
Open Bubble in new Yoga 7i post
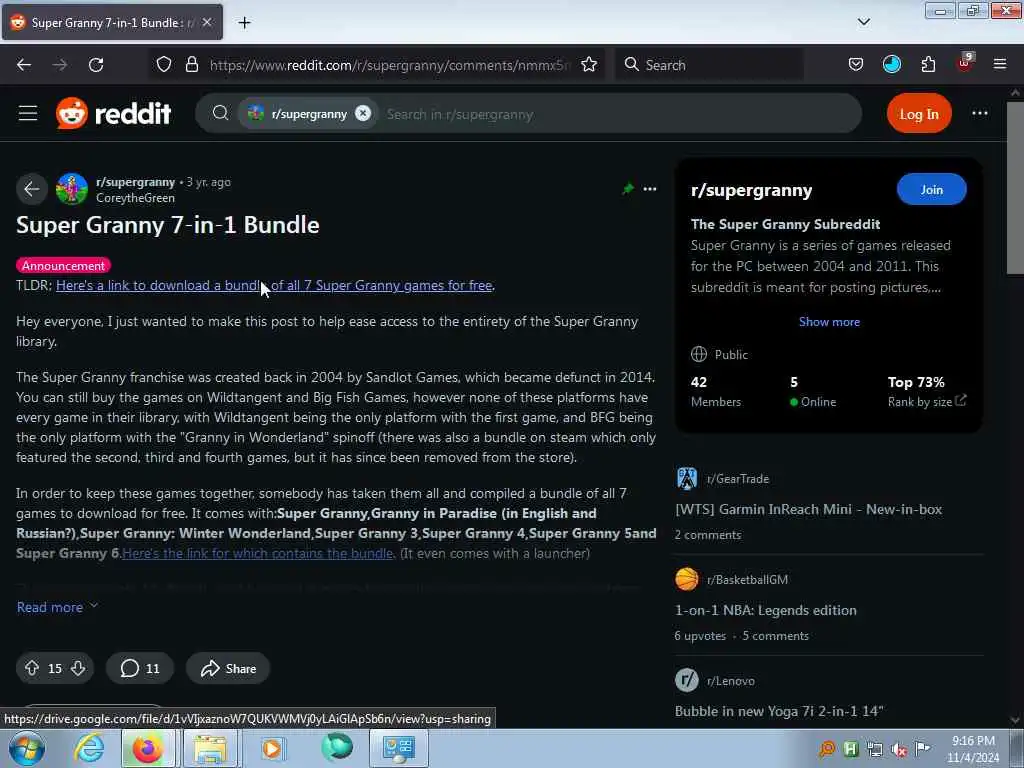coord(778,711)
